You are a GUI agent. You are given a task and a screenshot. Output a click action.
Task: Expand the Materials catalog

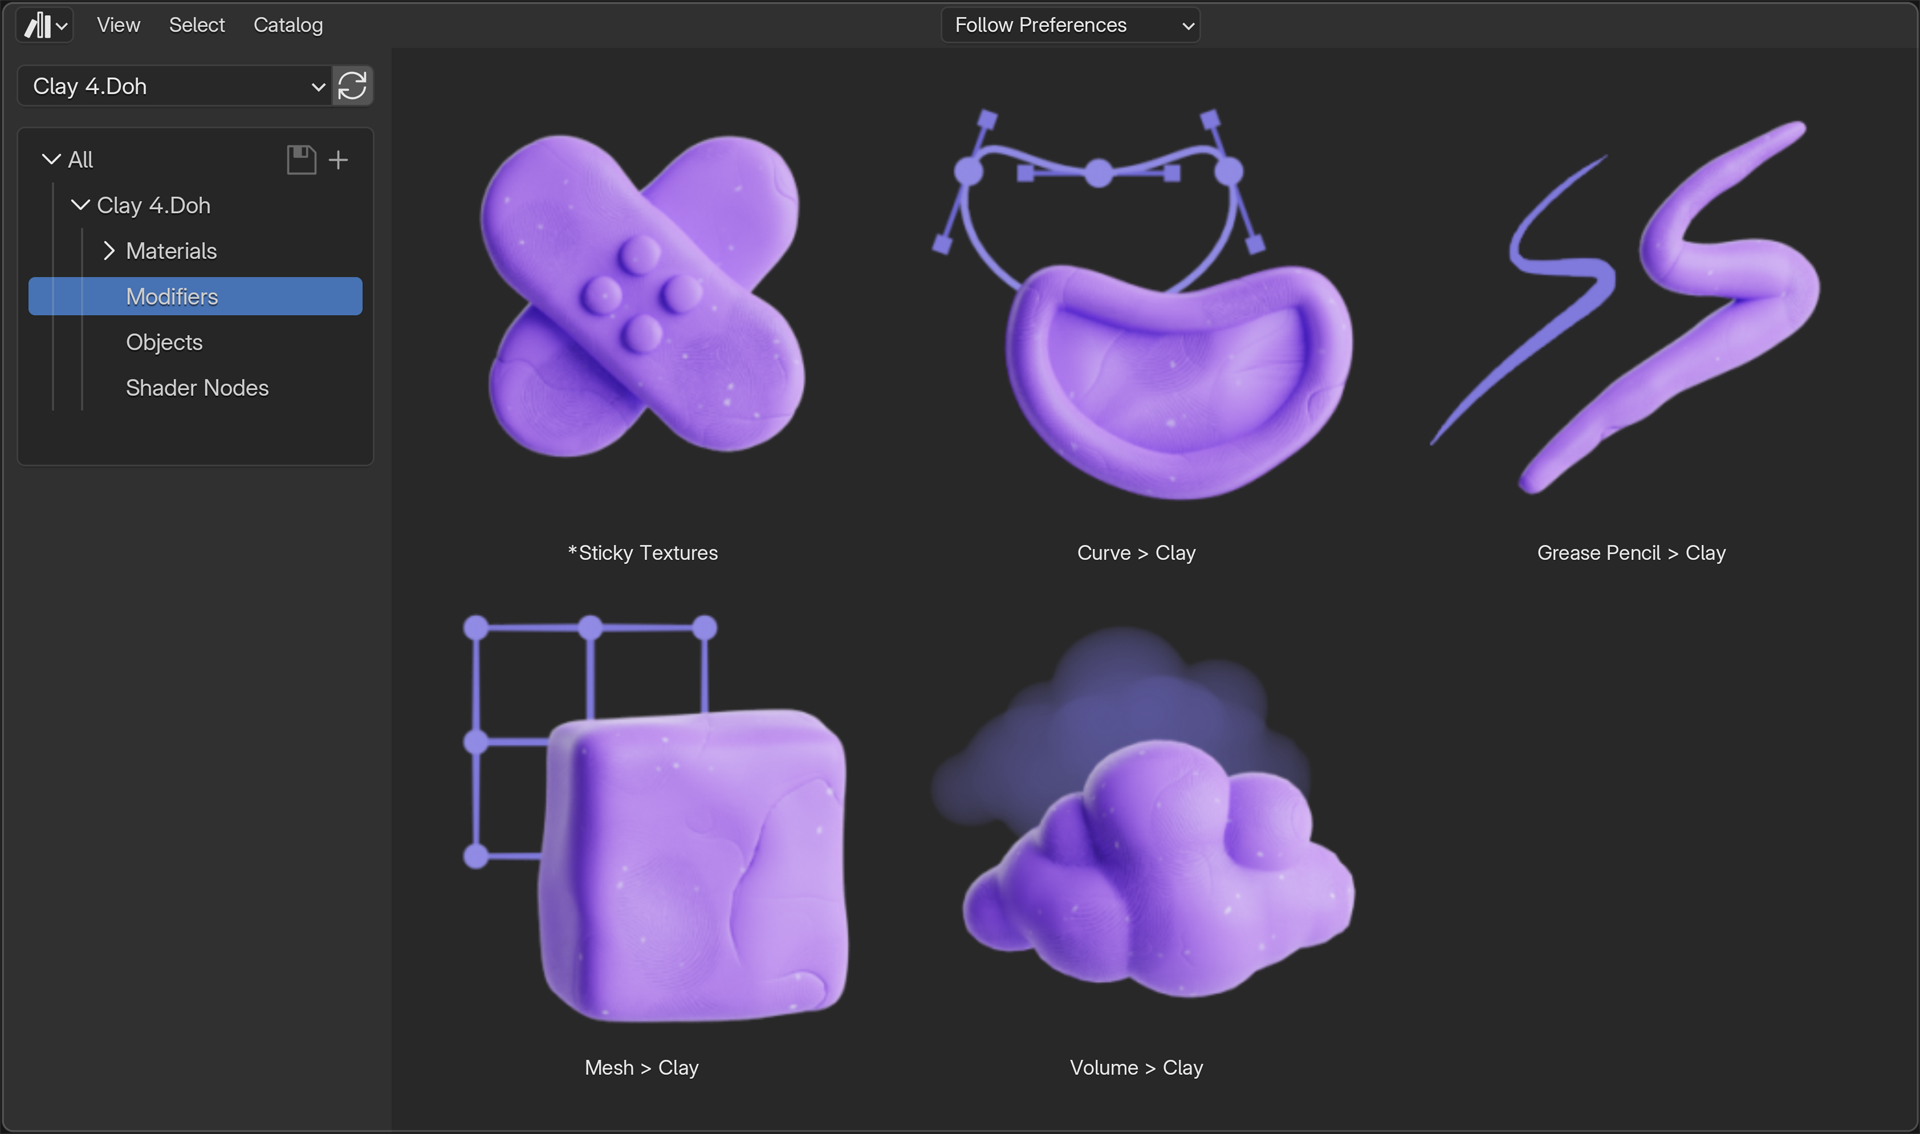[108, 250]
